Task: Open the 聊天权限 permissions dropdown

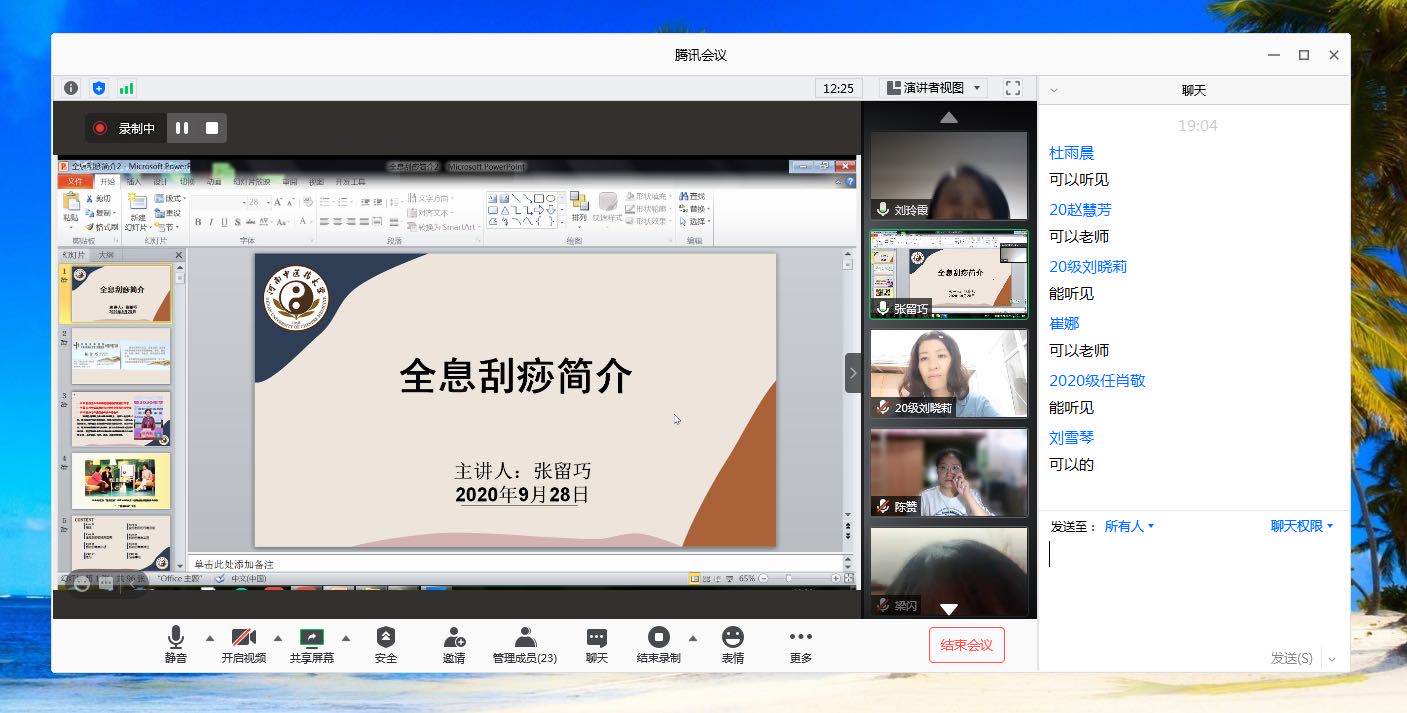Action: (1301, 526)
